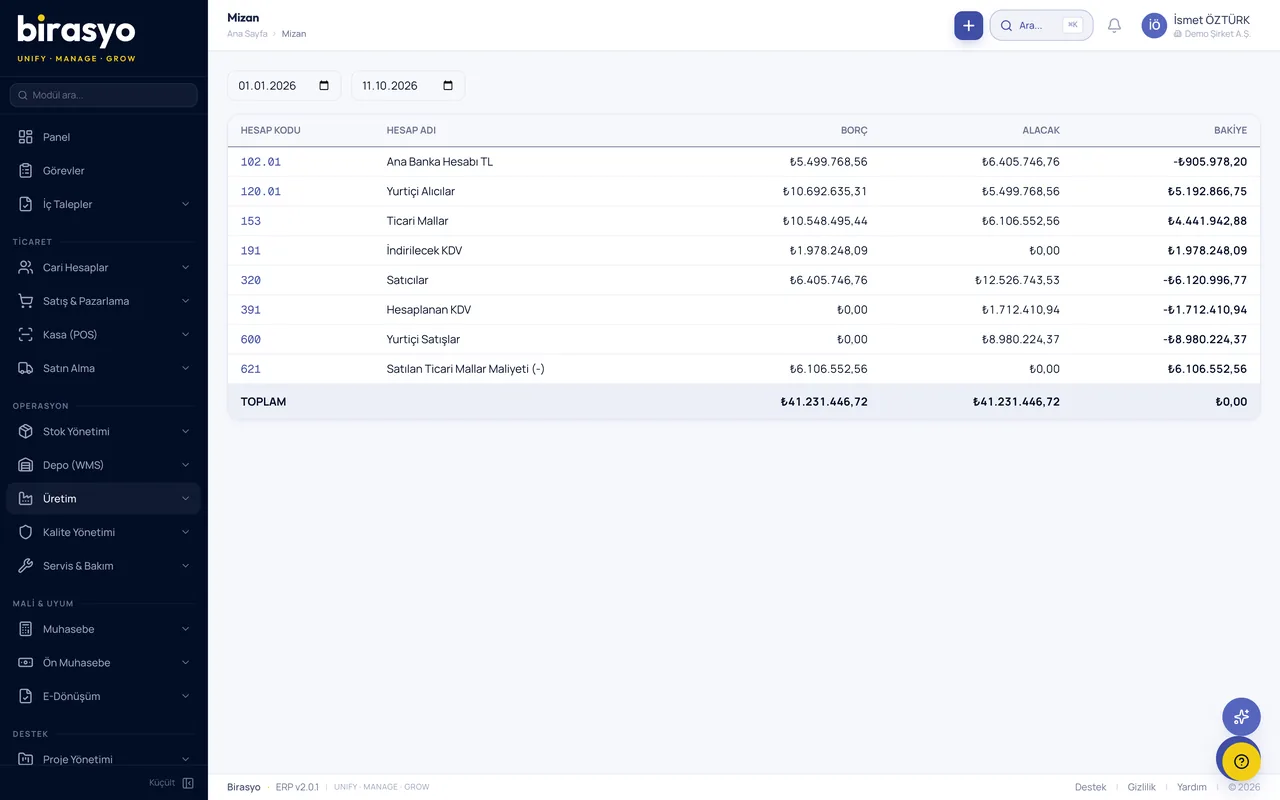Click the Modül ara search field
This screenshot has height=800, width=1280.
pos(104,95)
